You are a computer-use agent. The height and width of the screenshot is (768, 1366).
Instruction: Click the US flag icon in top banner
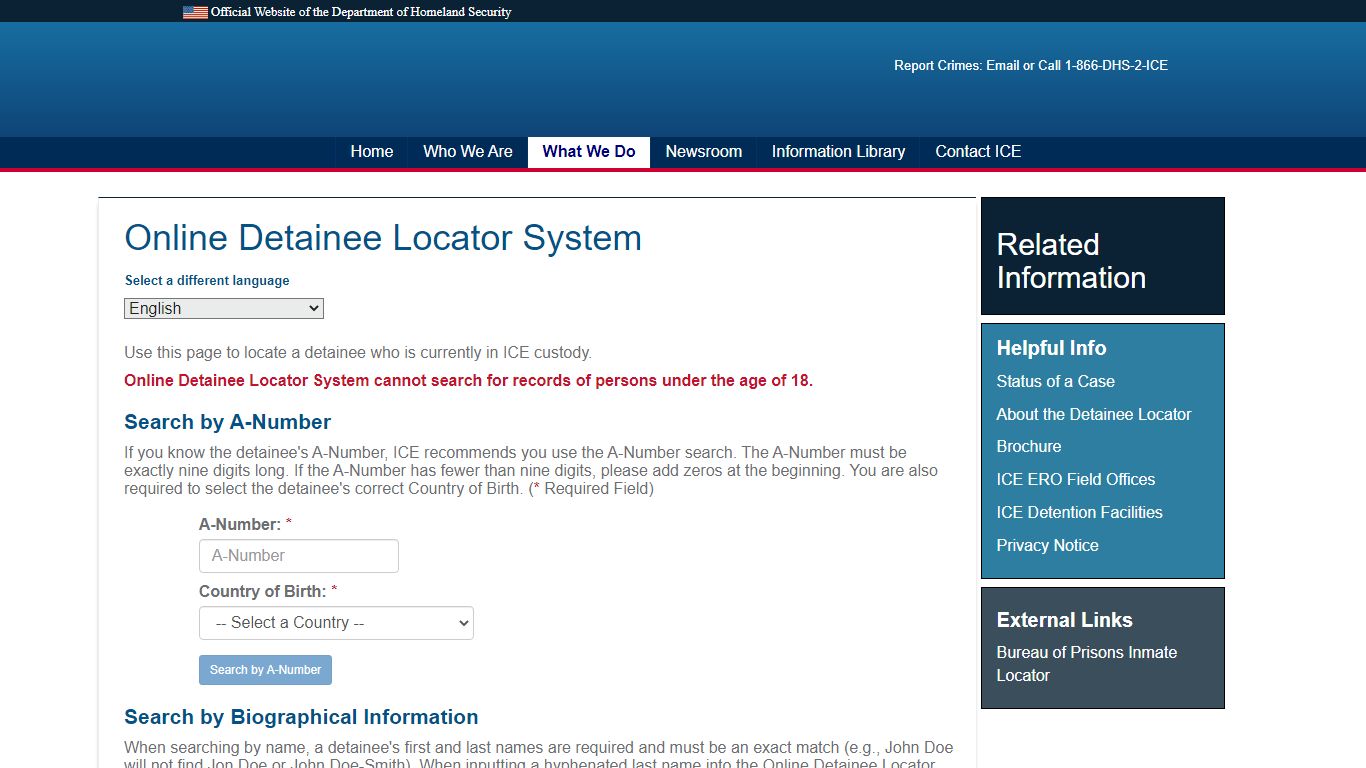[195, 12]
